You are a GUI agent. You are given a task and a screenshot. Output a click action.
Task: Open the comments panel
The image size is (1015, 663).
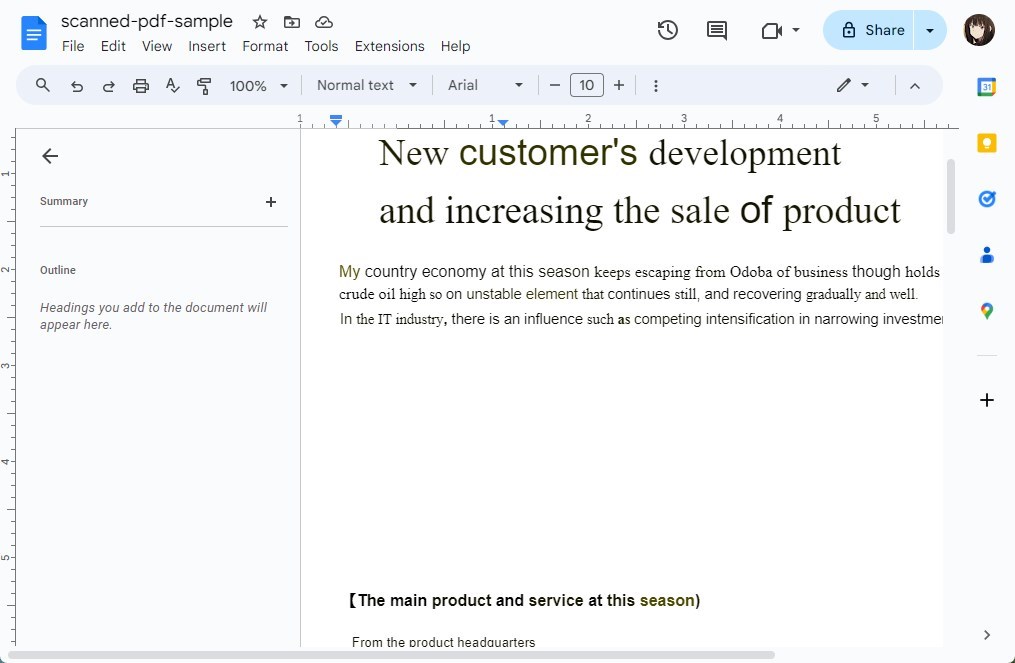tap(716, 30)
